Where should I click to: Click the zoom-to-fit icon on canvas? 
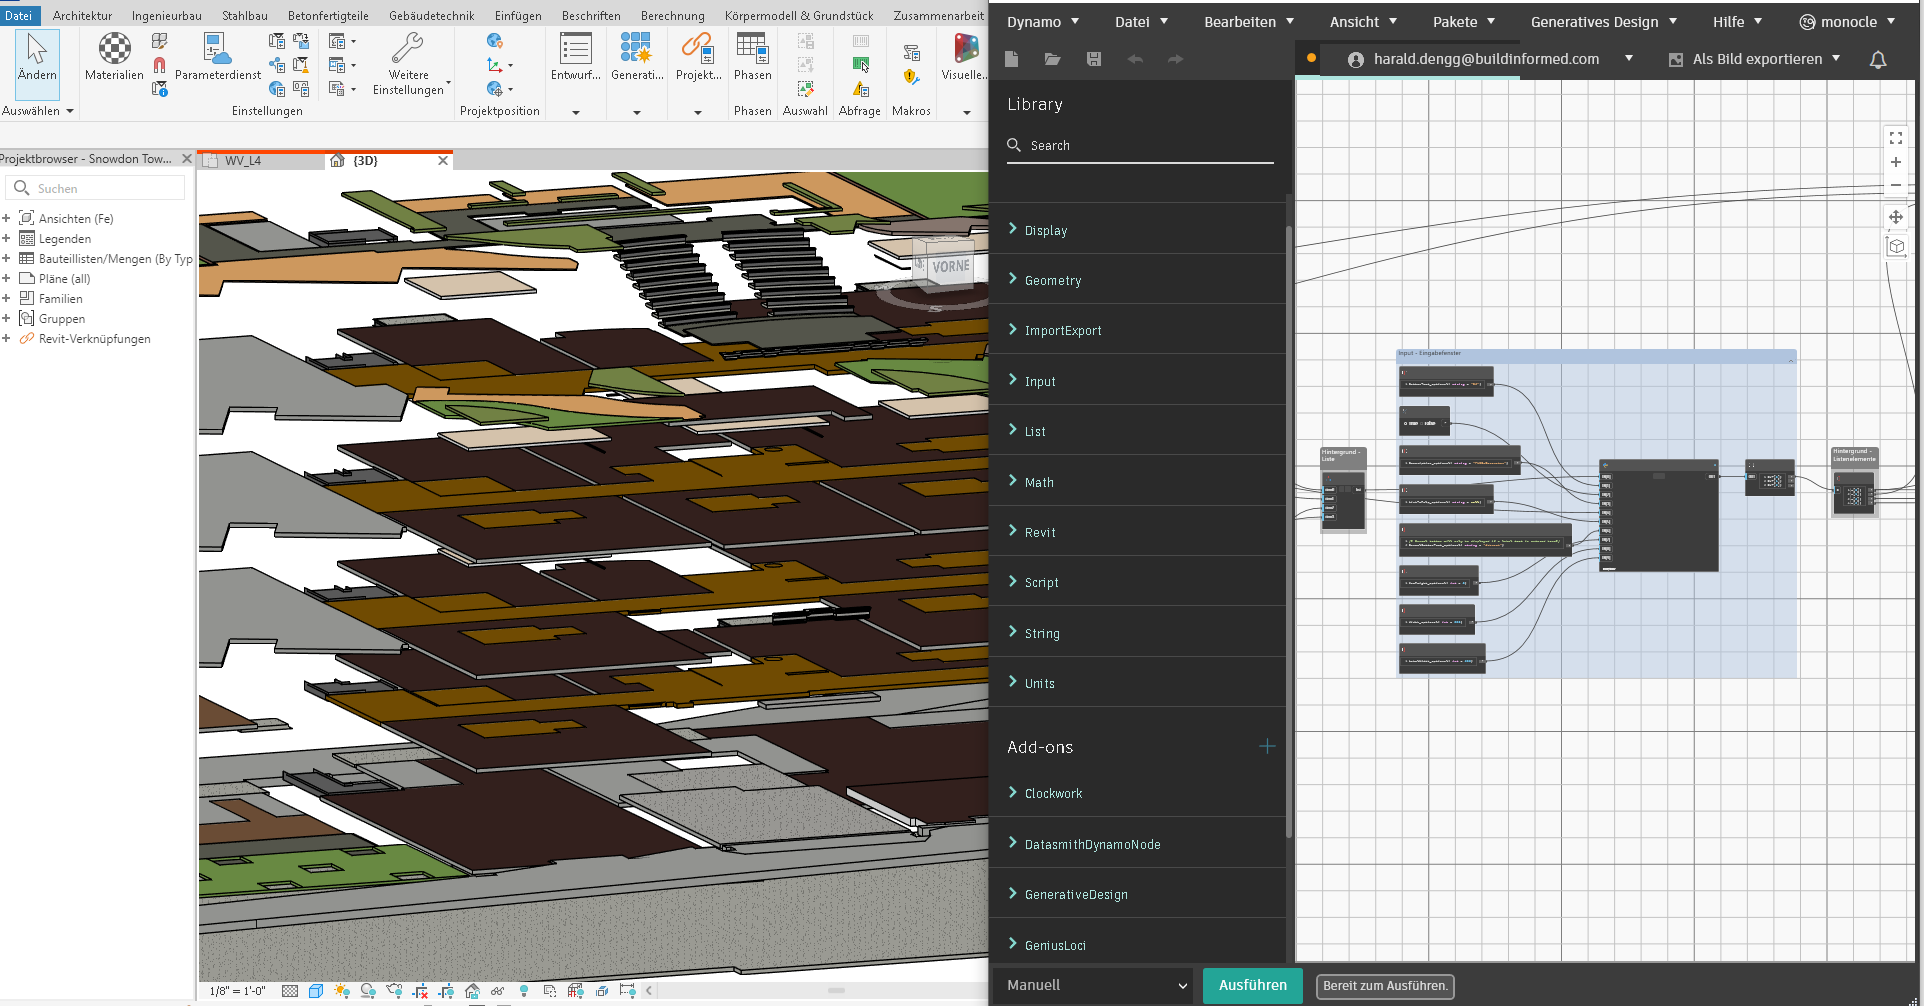pyautogui.click(x=1895, y=138)
